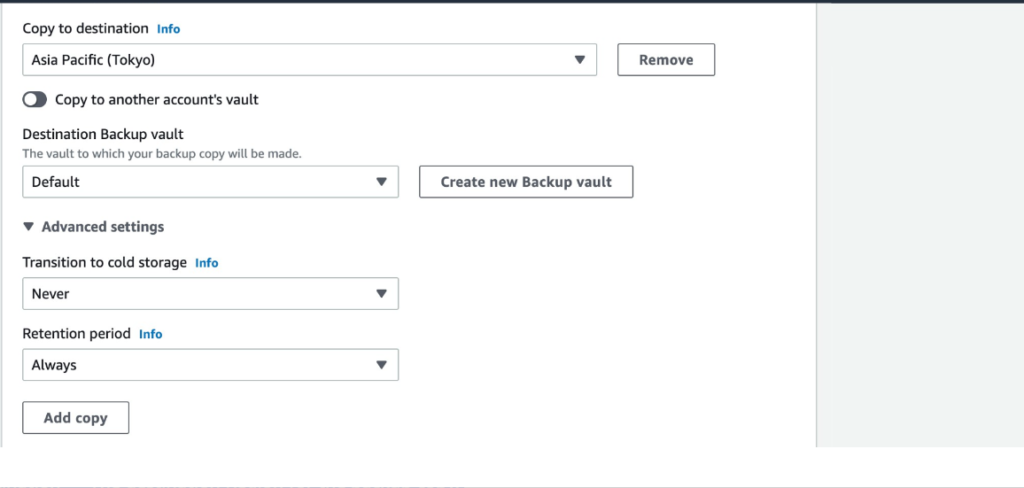The image size is (1024, 488).
Task: Click the Destination Backup vault label
Action: [x=103, y=134]
